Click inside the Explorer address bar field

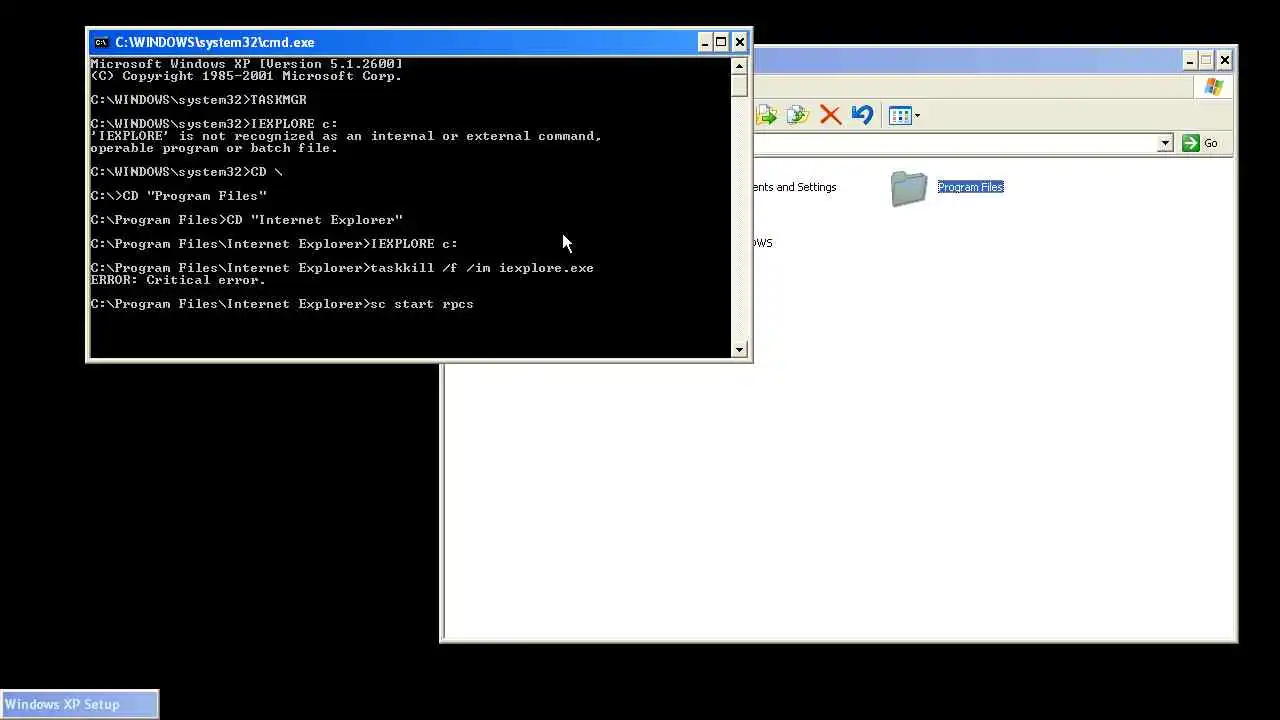click(955, 143)
